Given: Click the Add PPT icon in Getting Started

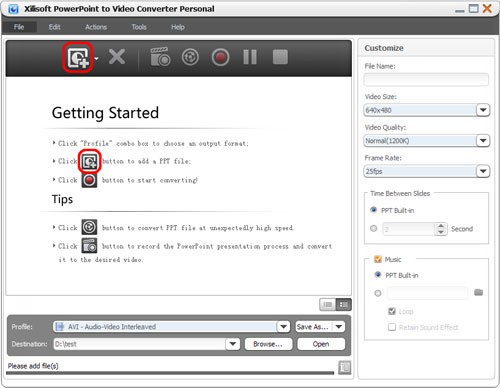Looking at the screenshot, I should coord(89,161).
